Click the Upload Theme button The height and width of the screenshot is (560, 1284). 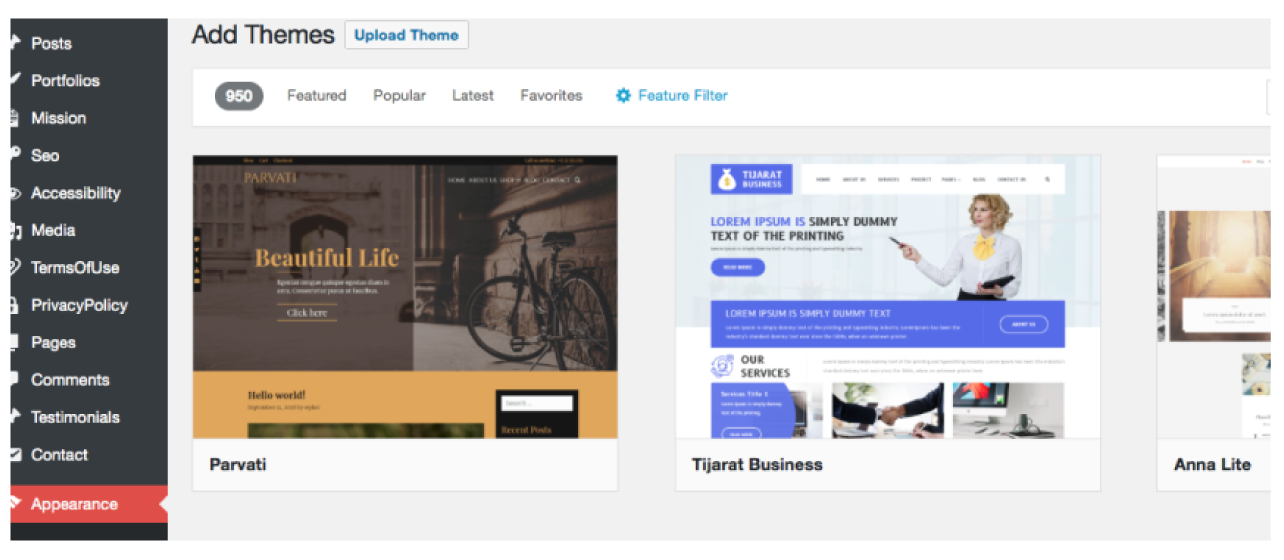pyautogui.click(x=406, y=35)
